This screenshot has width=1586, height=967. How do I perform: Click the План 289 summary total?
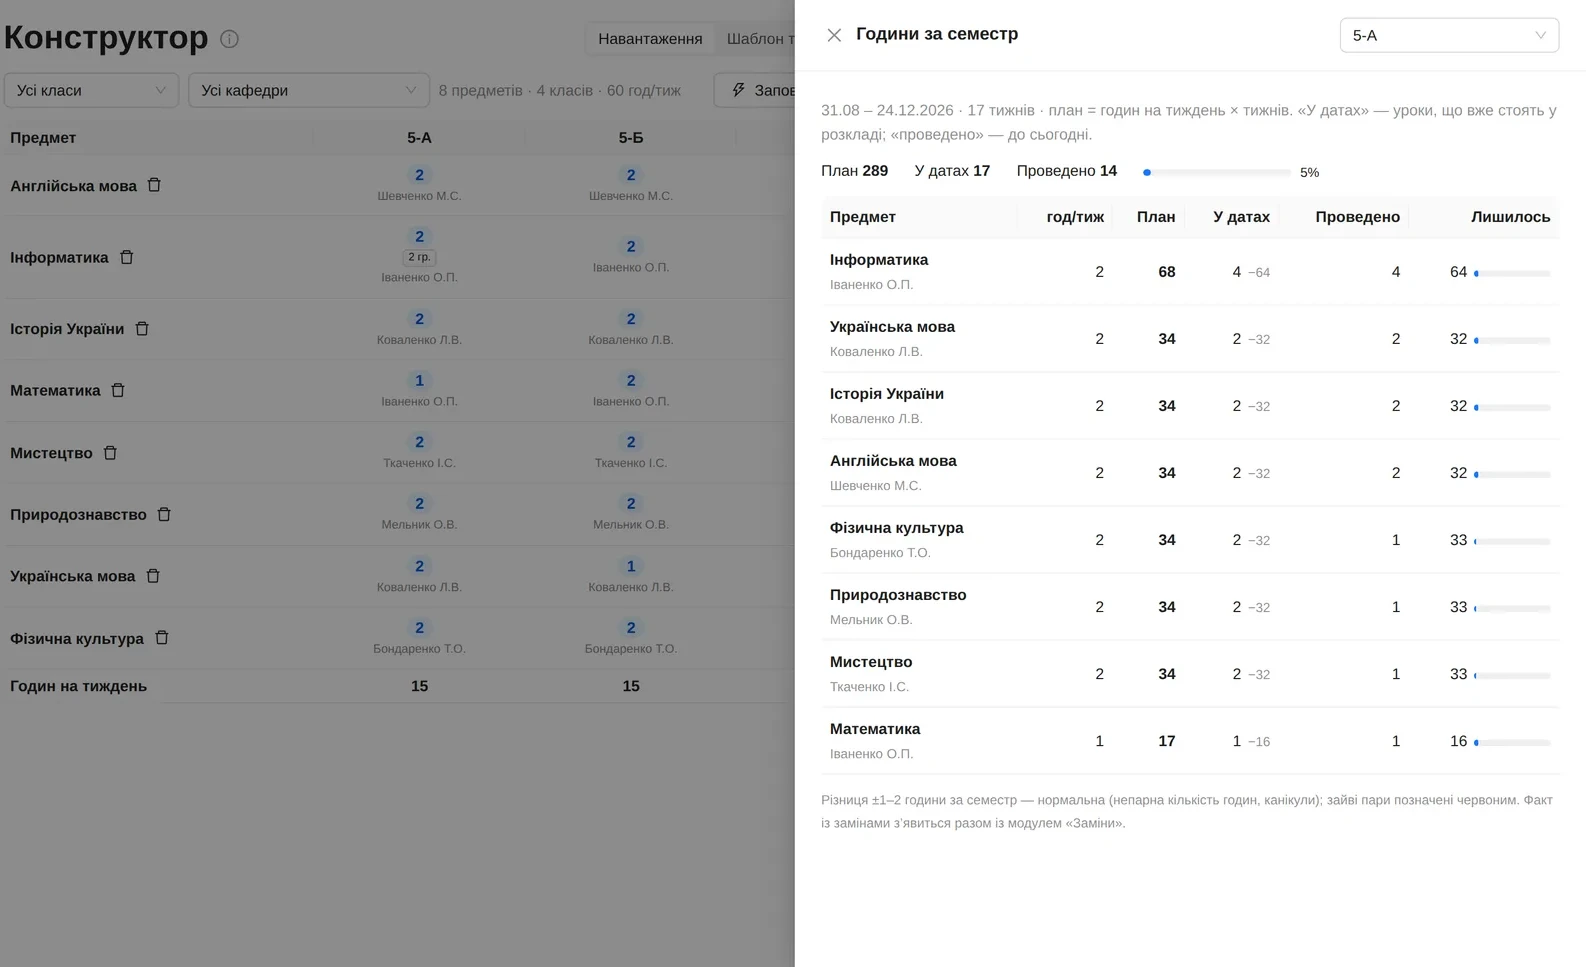[854, 171]
